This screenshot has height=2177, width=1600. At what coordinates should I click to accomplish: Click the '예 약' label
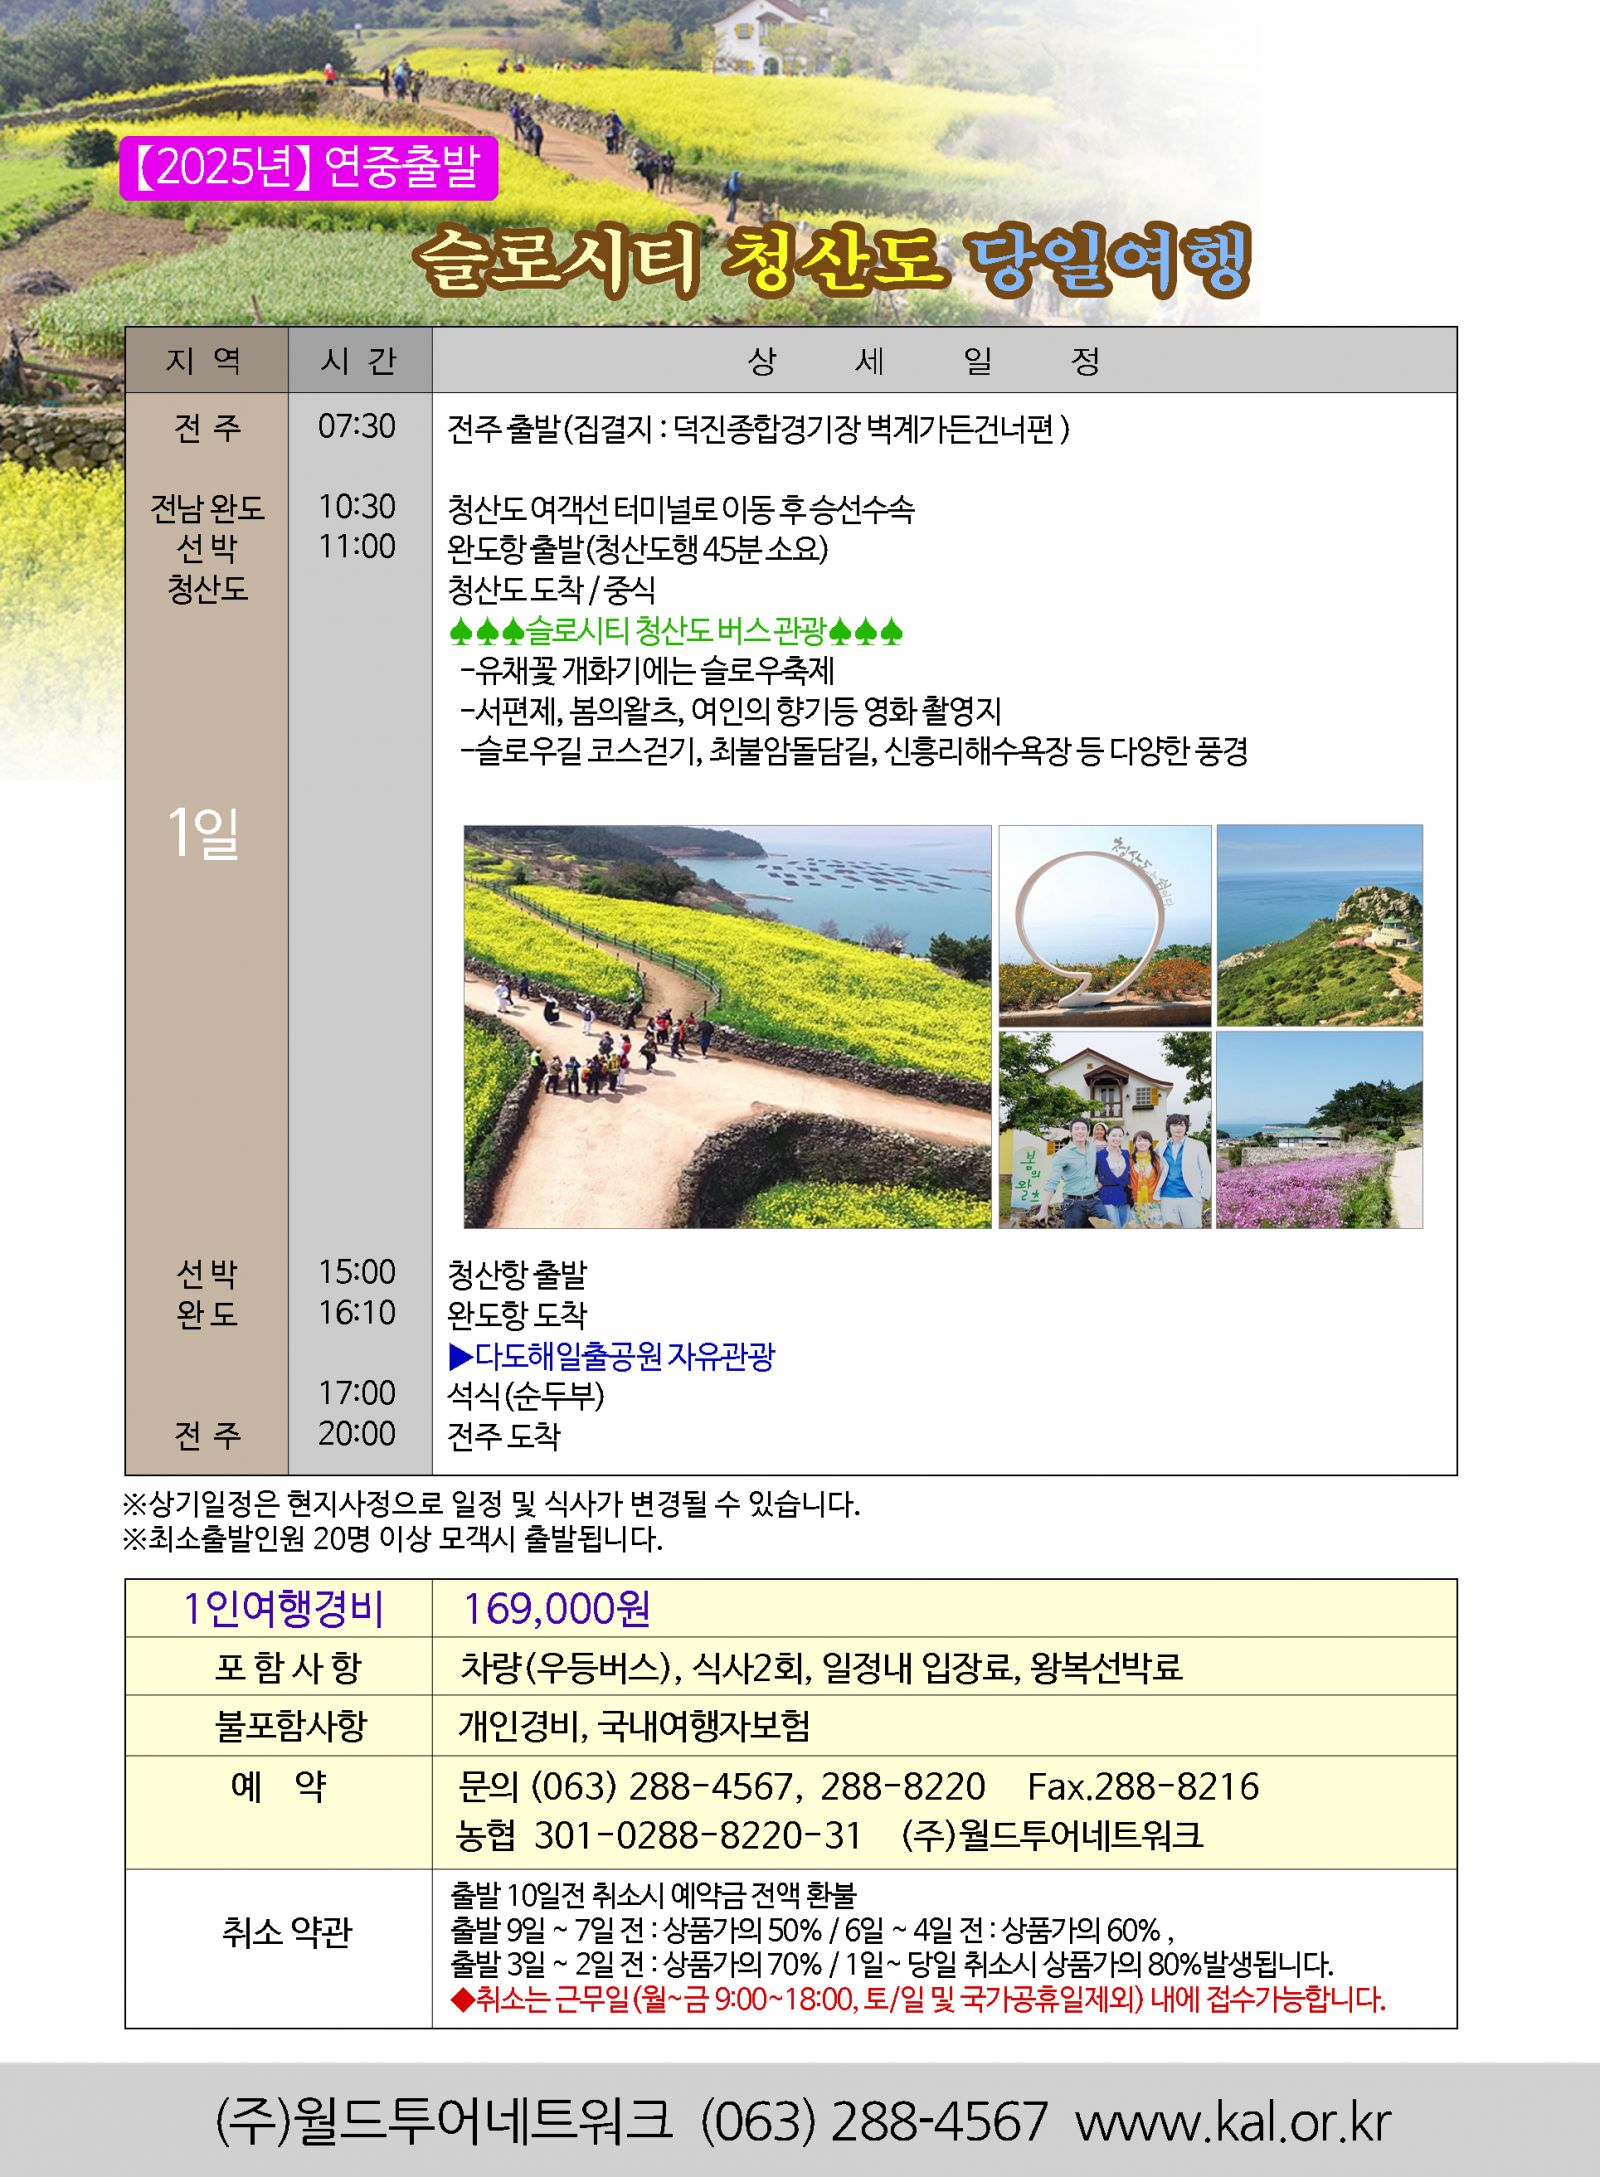pyautogui.click(x=279, y=1785)
